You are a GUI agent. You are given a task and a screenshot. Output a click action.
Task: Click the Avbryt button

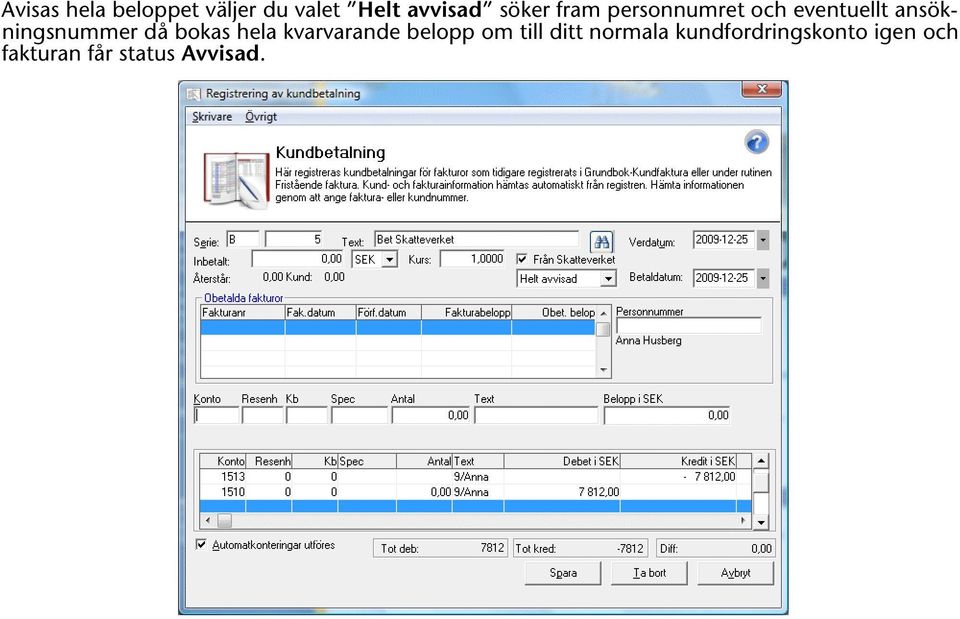tap(735, 573)
